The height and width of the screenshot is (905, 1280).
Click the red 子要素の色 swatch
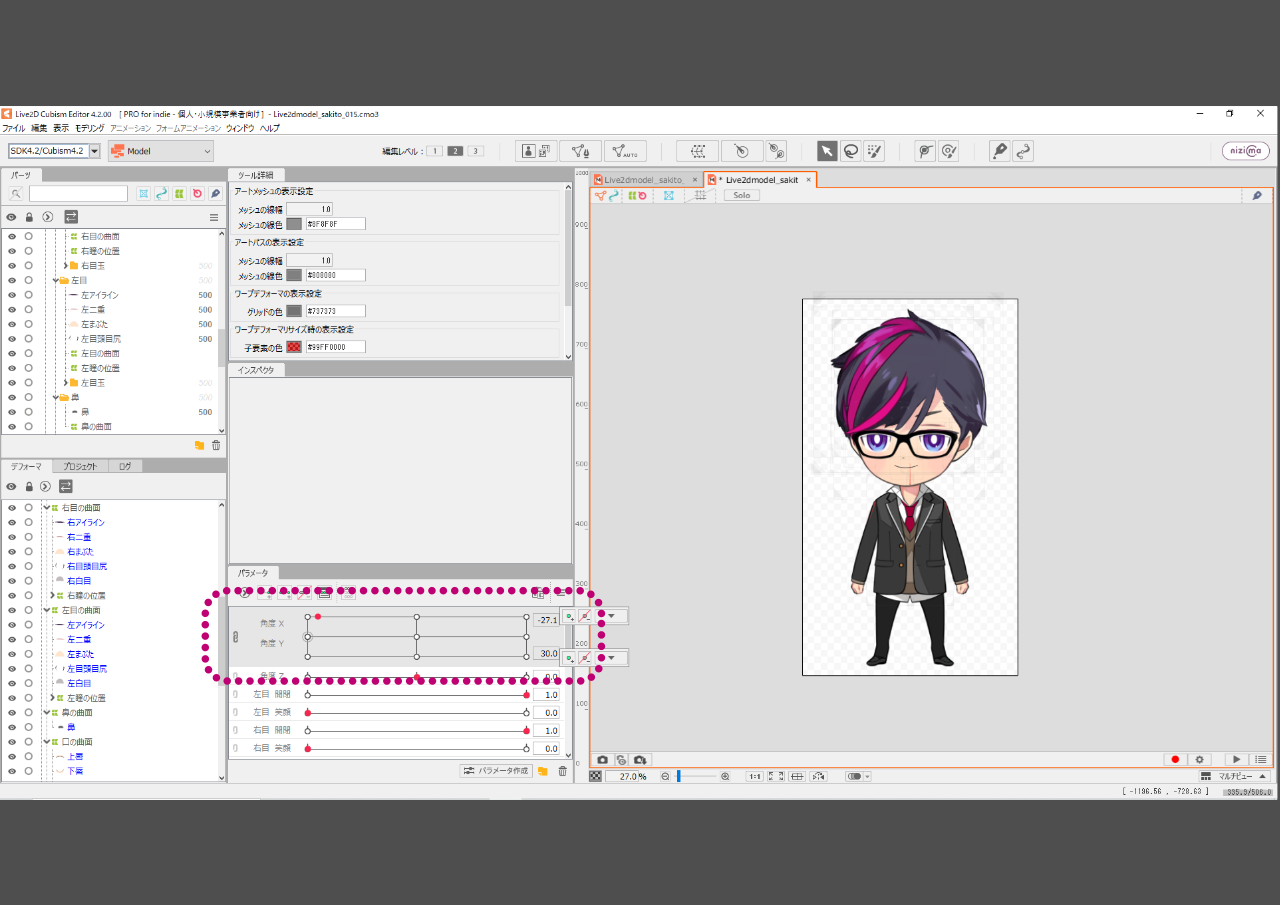(x=294, y=347)
